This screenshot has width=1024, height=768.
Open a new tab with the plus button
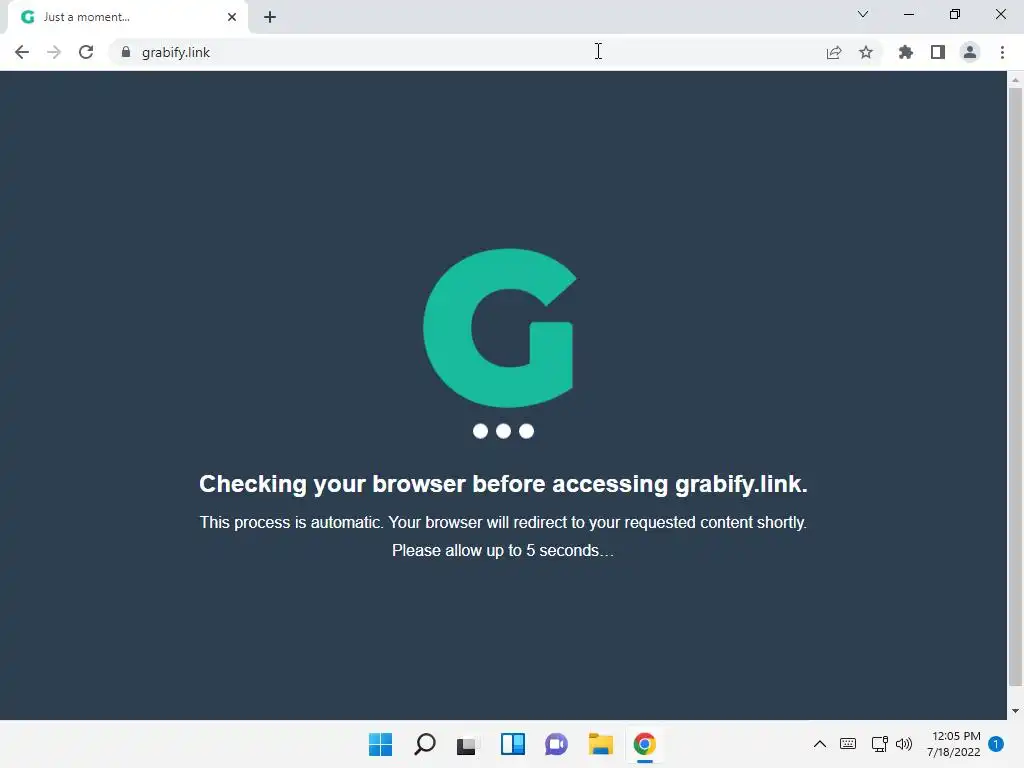(270, 17)
